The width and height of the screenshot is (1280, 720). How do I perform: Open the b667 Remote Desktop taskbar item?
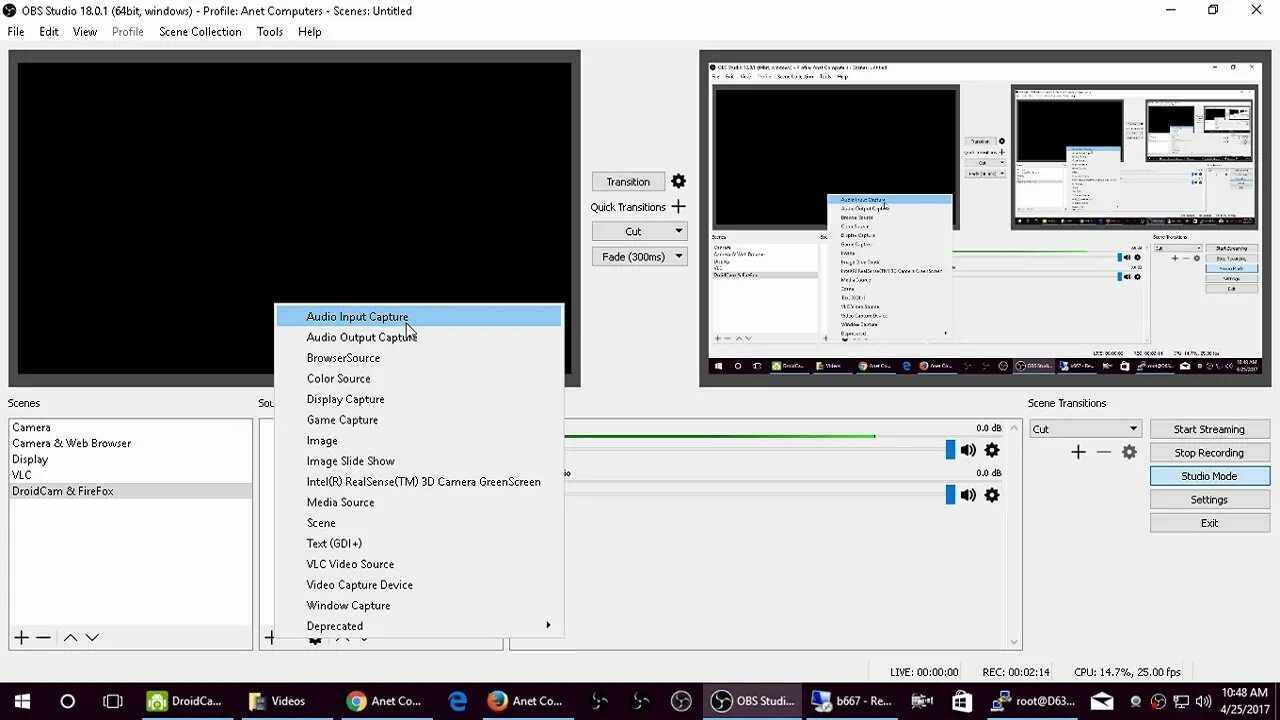[852, 701]
